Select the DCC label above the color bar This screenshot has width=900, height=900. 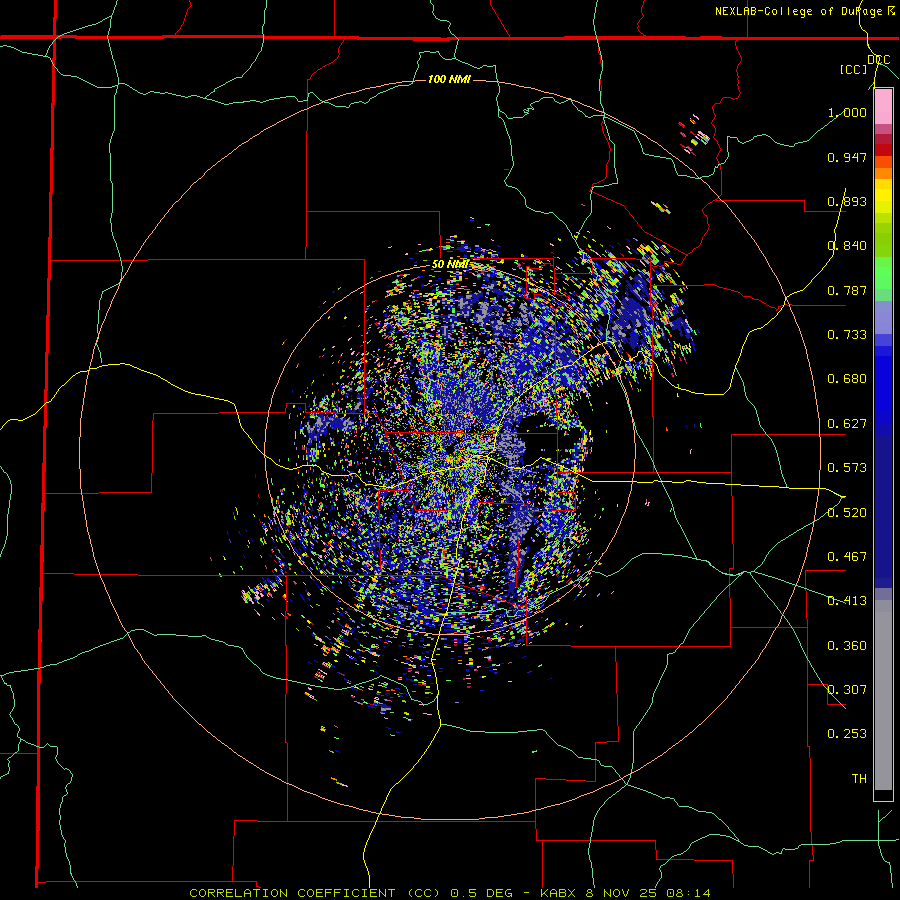tap(878, 60)
